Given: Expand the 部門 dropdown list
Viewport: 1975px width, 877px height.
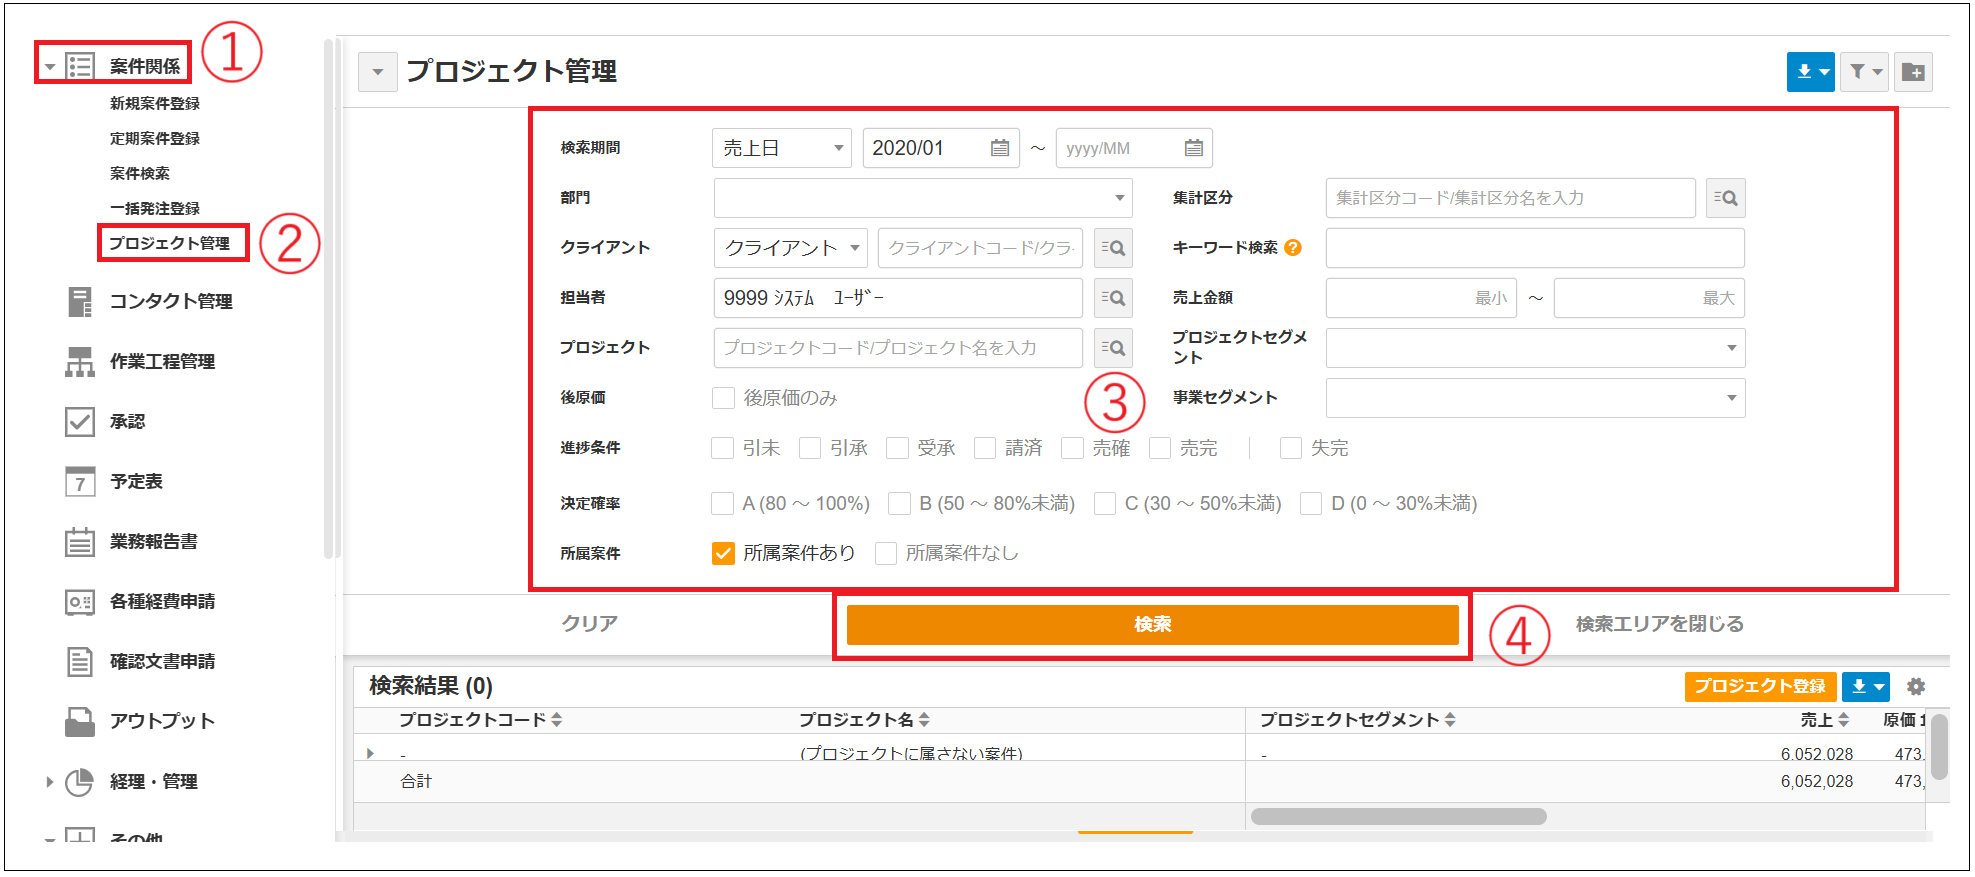Looking at the screenshot, I should click(922, 198).
